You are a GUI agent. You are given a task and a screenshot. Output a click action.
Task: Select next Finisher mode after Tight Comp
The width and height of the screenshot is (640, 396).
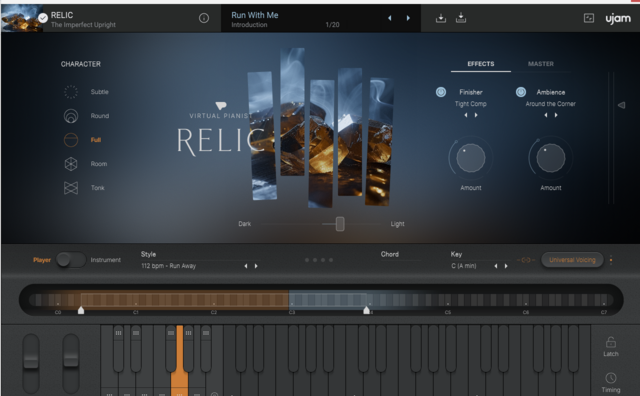476,115
